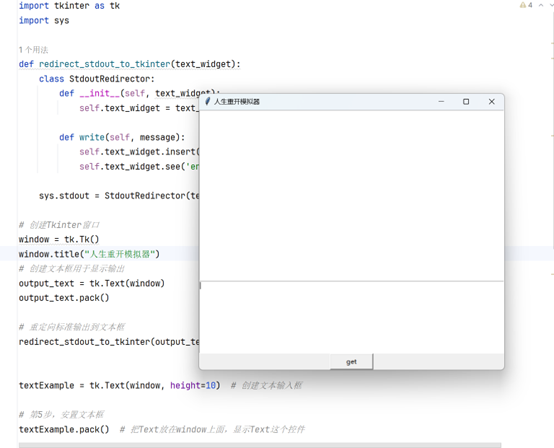This screenshot has width=554, height=448.
Task: Place cursor on the window.title line
Action: [x=89, y=254]
